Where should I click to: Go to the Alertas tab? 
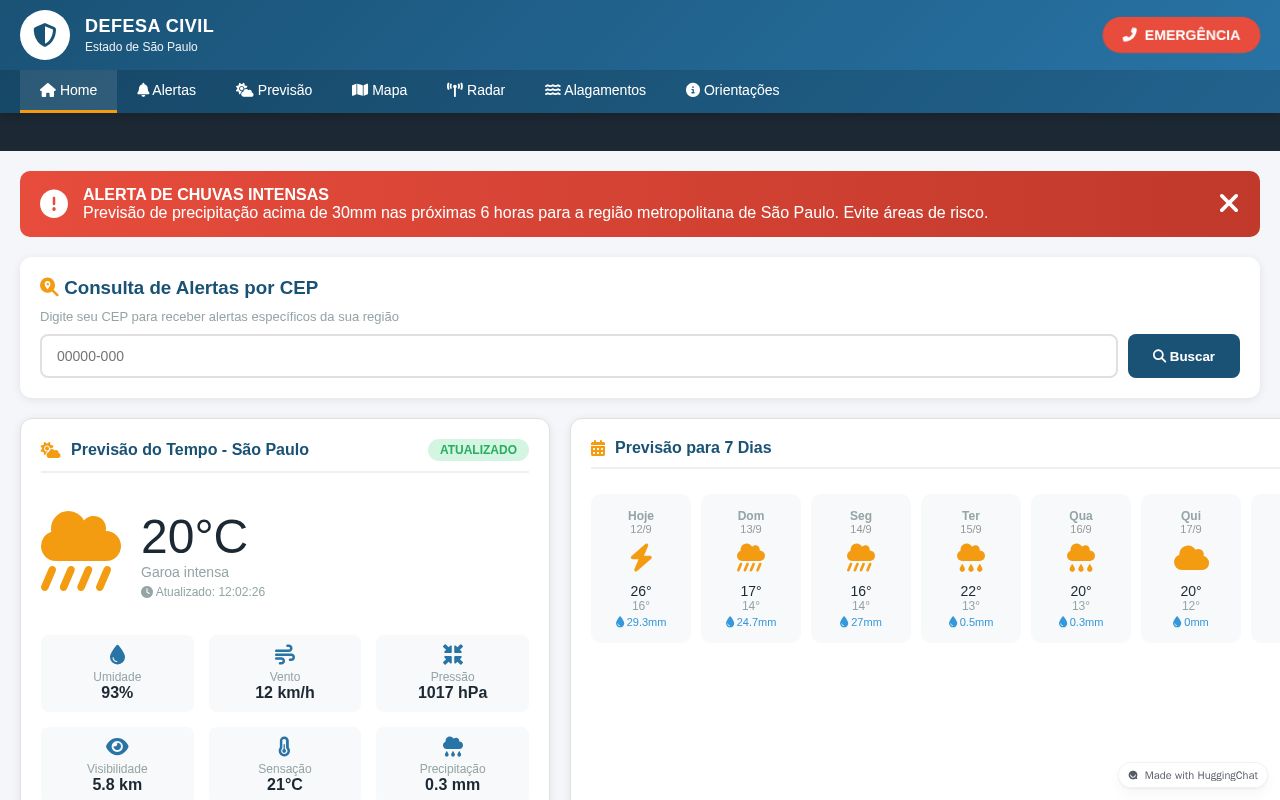(166, 90)
